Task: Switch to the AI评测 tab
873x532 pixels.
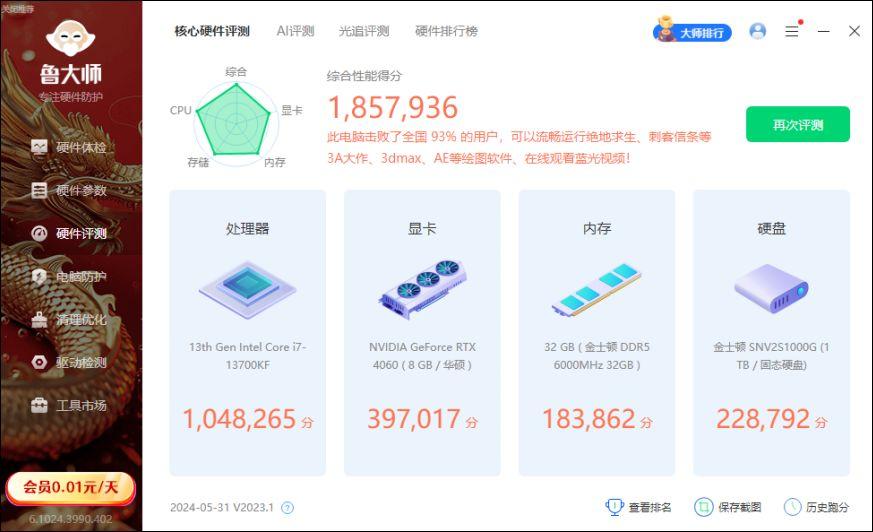Action: pos(295,31)
